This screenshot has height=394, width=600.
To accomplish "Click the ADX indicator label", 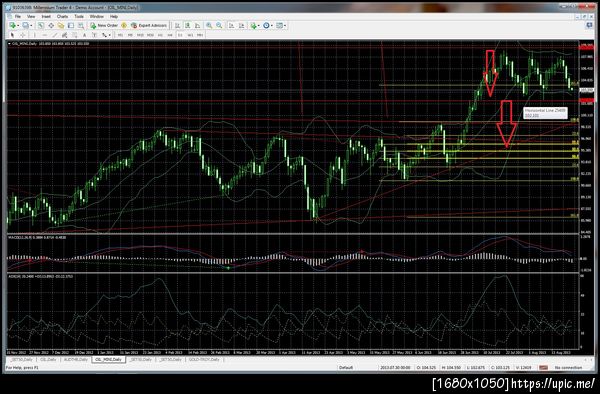I will coord(40,276).
